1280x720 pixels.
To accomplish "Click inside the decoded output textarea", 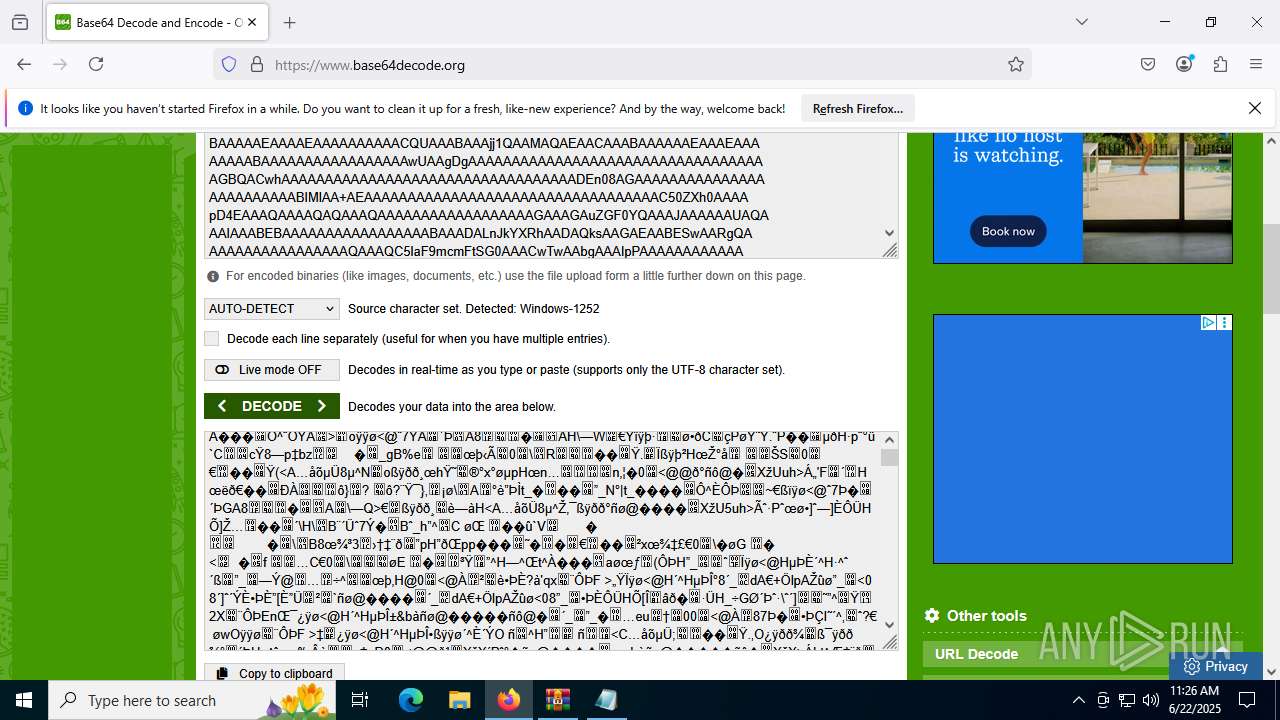I will click(x=542, y=540).
